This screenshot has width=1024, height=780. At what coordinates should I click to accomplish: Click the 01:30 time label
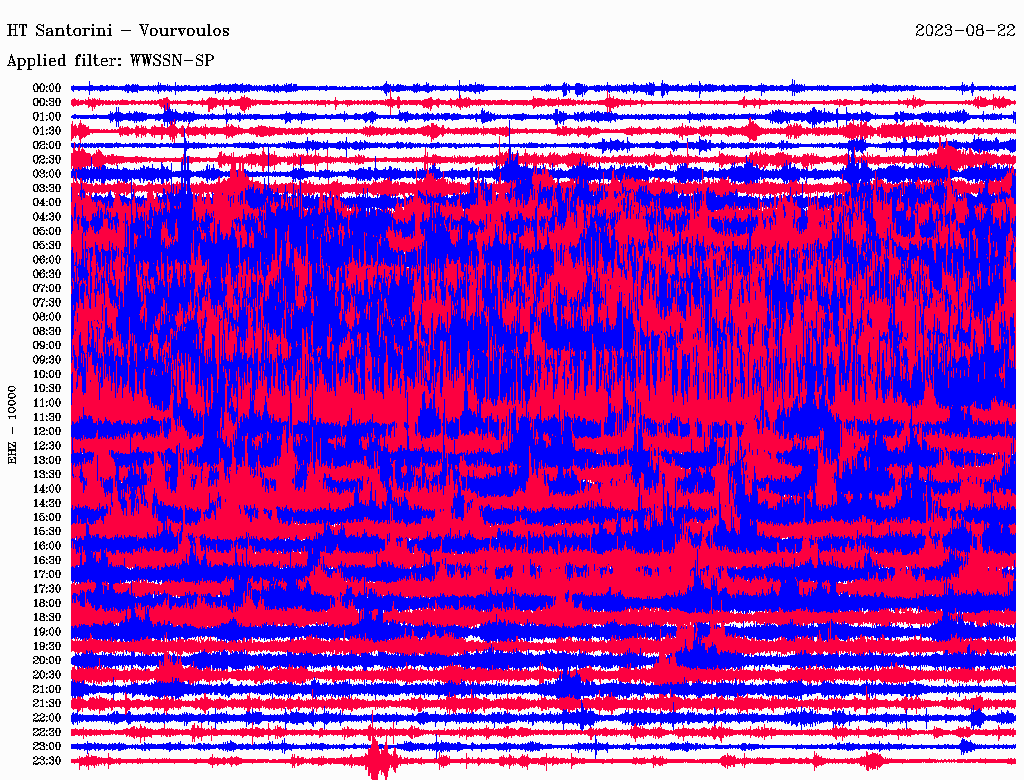[47, 131]
